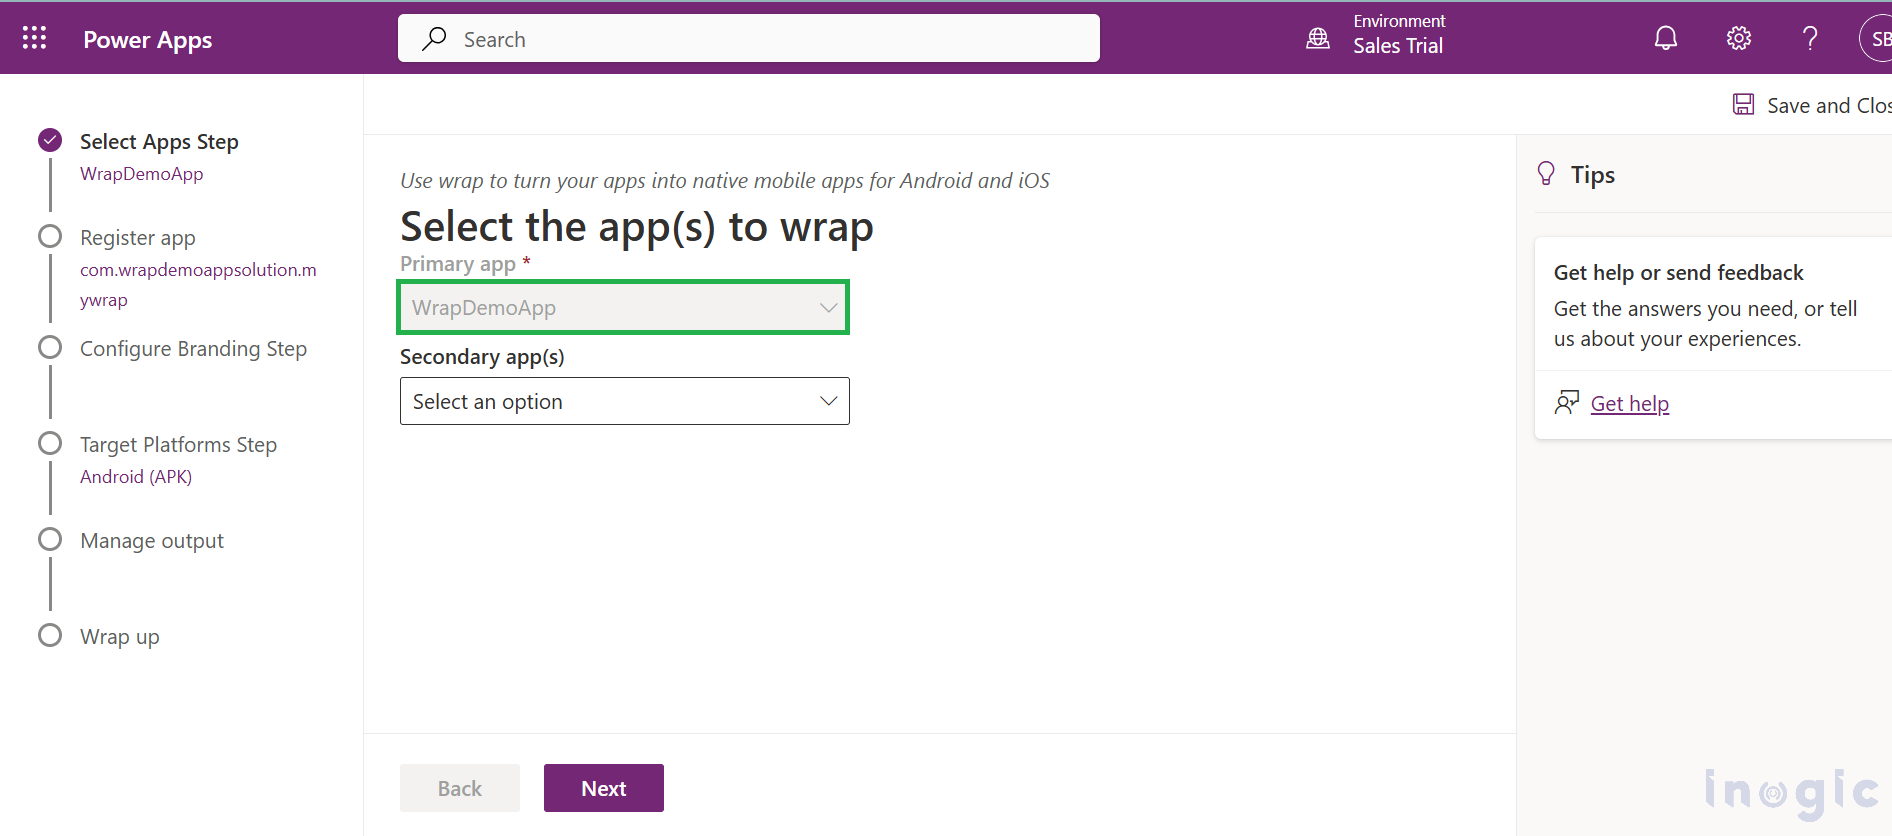Focus the Search input field

click(749, 38)
